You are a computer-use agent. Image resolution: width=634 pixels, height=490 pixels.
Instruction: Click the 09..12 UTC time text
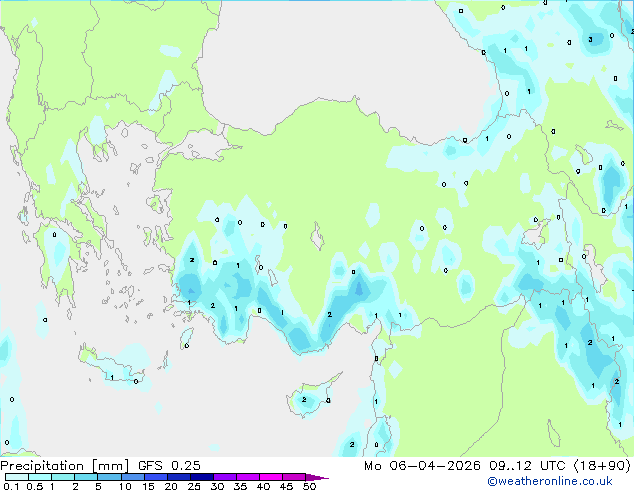point(527,466)
